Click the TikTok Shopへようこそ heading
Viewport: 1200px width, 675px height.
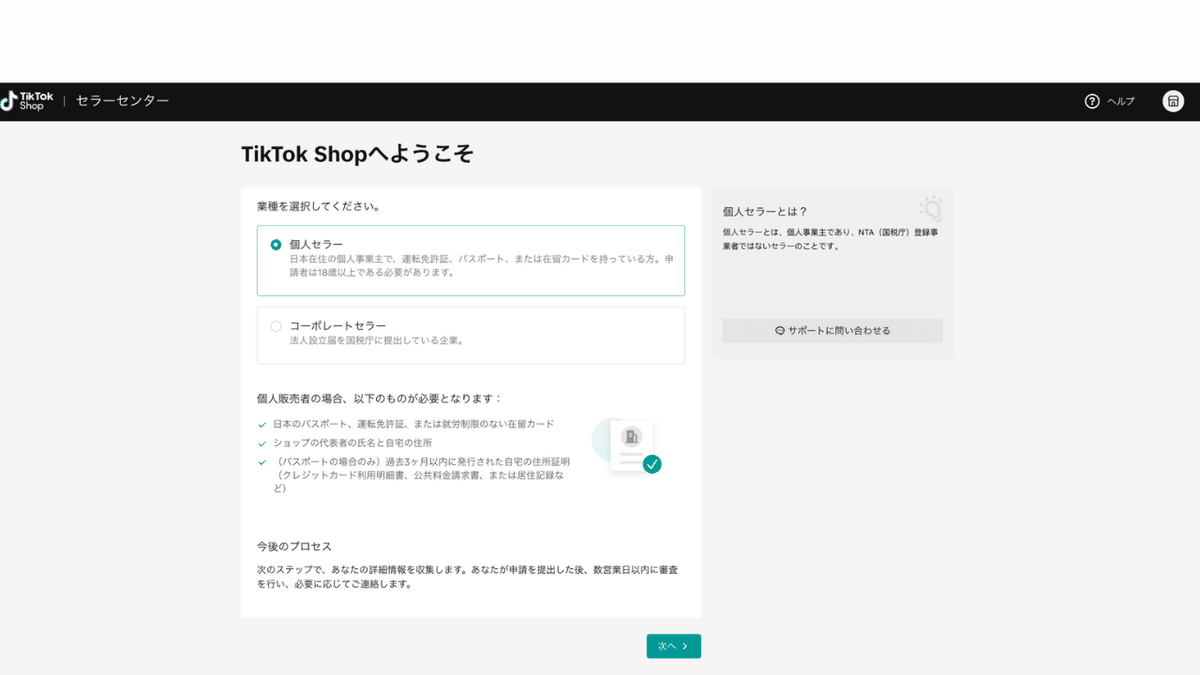357,154
